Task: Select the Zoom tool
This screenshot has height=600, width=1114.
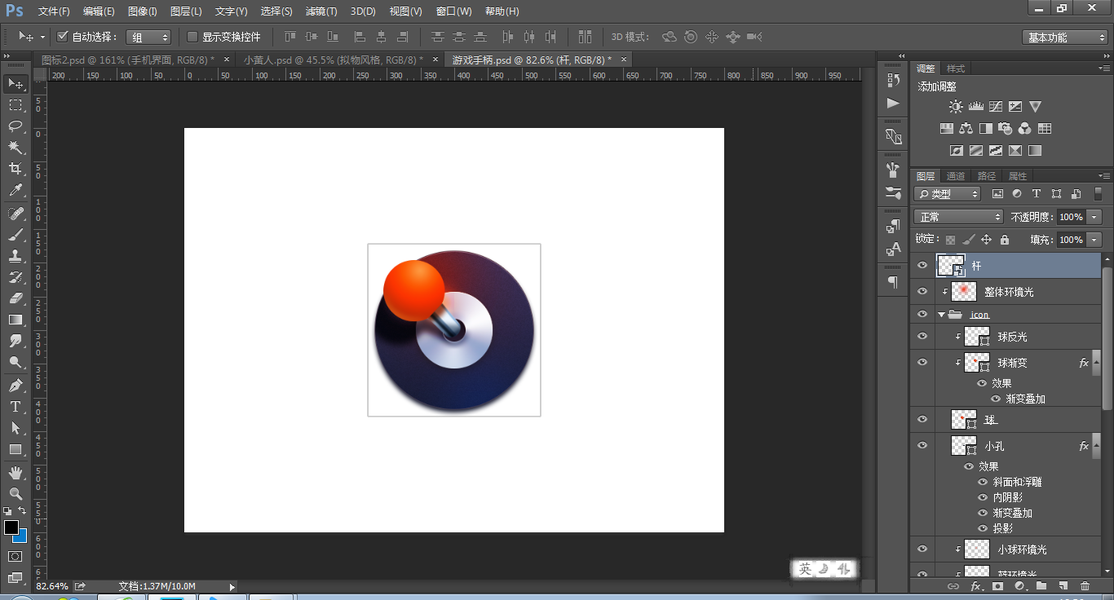Action: coord(15,493)
